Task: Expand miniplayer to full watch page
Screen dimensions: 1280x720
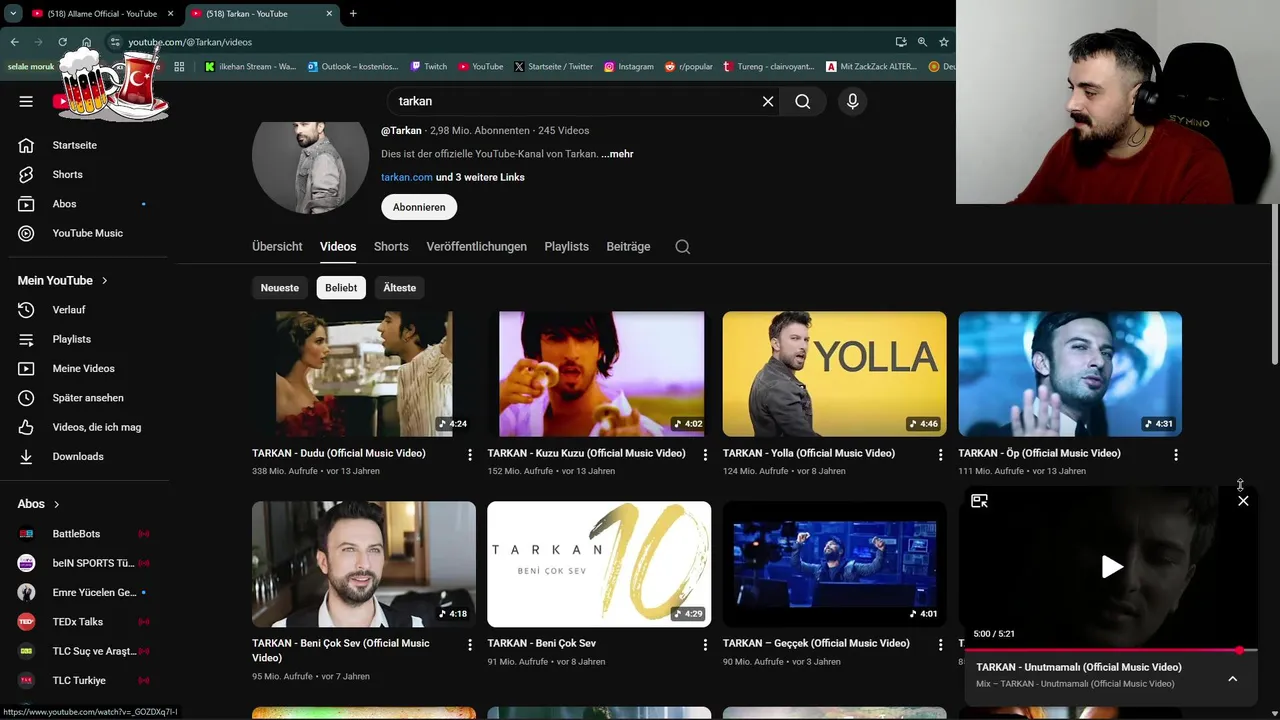Action: [979, 501]
